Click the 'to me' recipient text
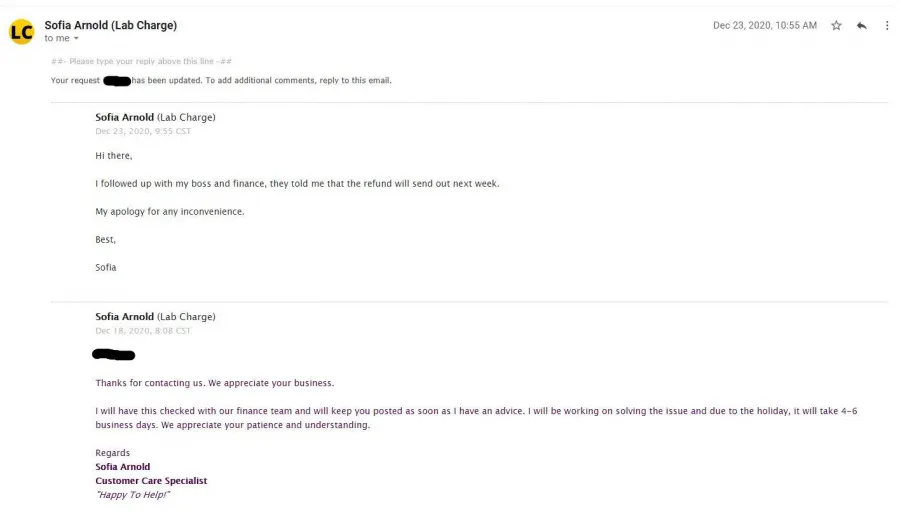 pos(57,38)
